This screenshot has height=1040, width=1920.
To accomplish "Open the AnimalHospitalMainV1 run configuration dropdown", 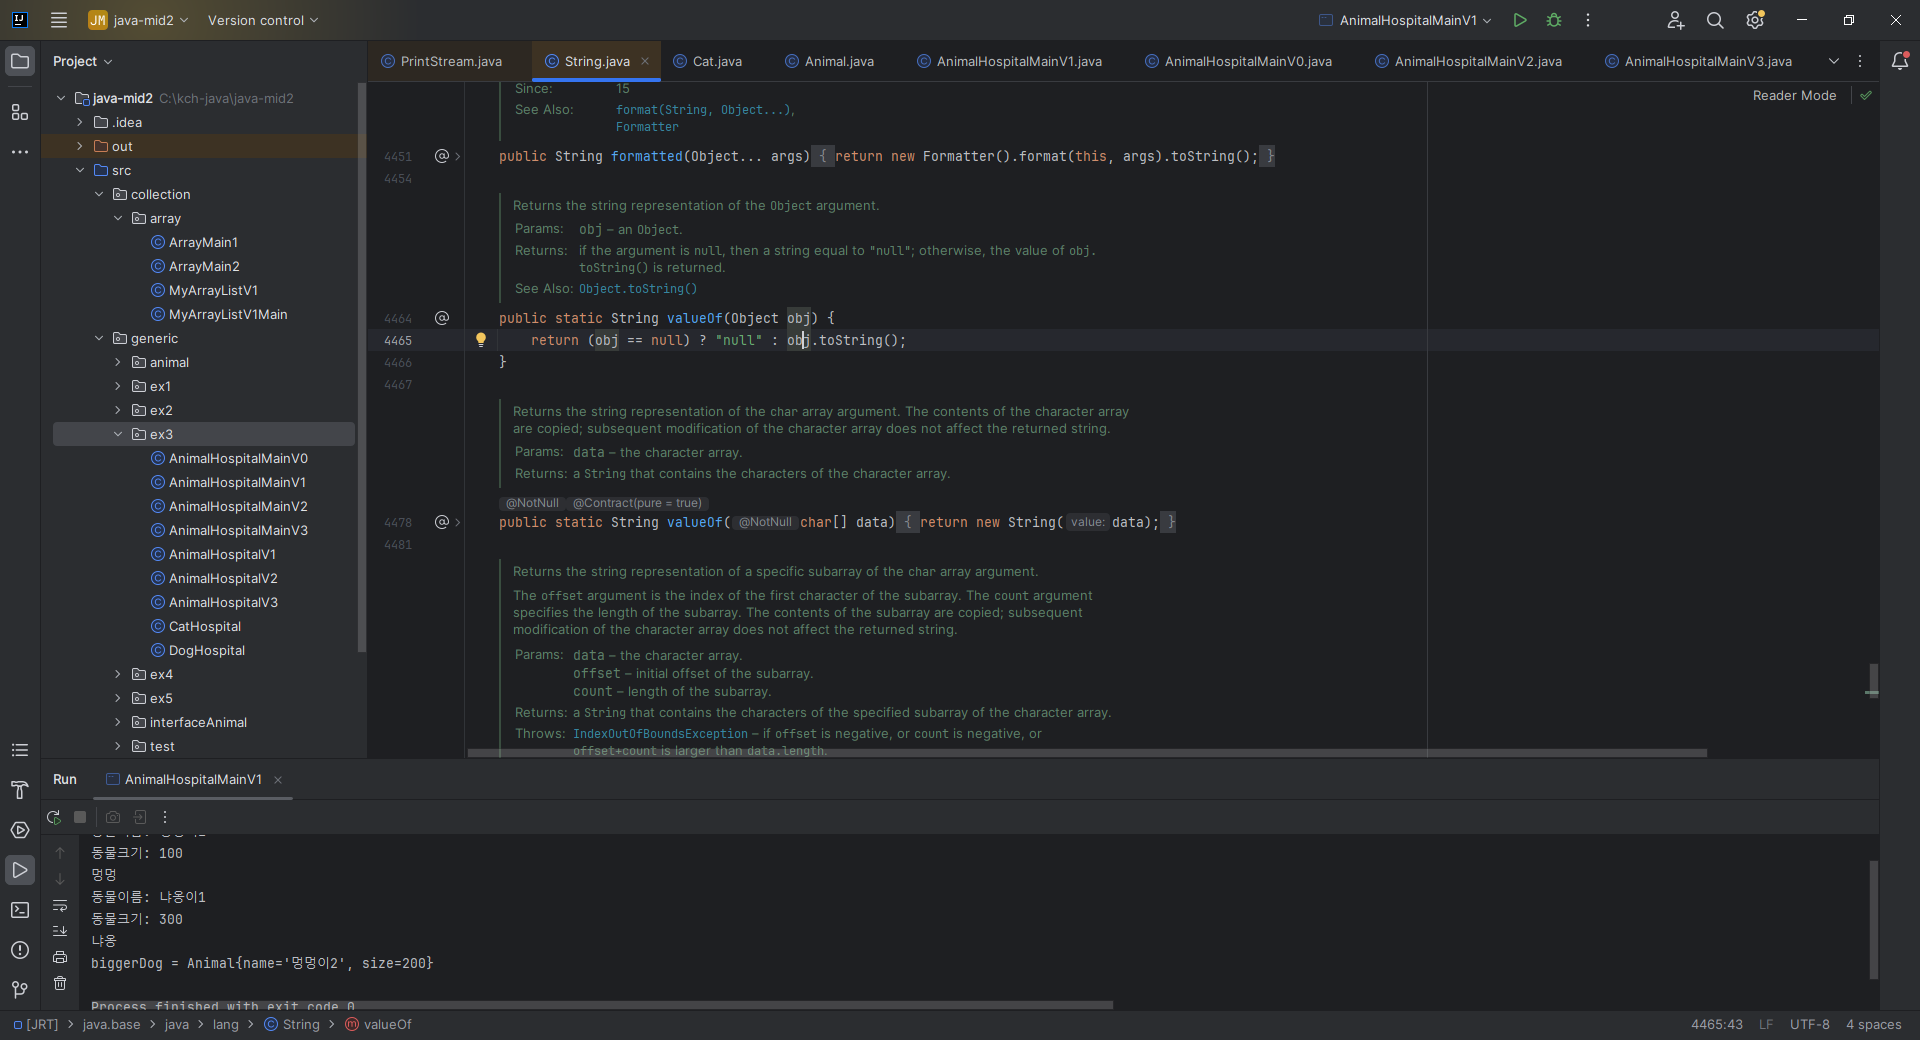I will [1406, 20].
